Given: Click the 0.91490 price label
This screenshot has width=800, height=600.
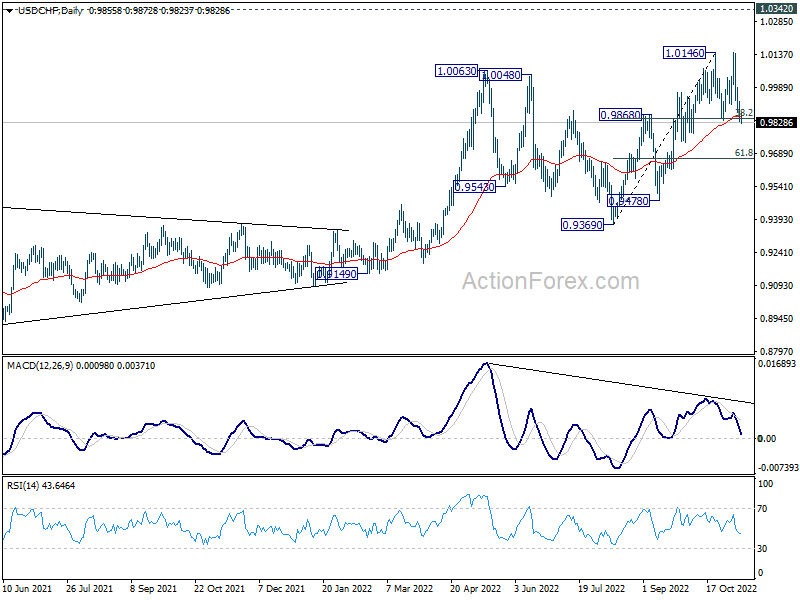Looking at the screenshot, I should click(336, 274).
